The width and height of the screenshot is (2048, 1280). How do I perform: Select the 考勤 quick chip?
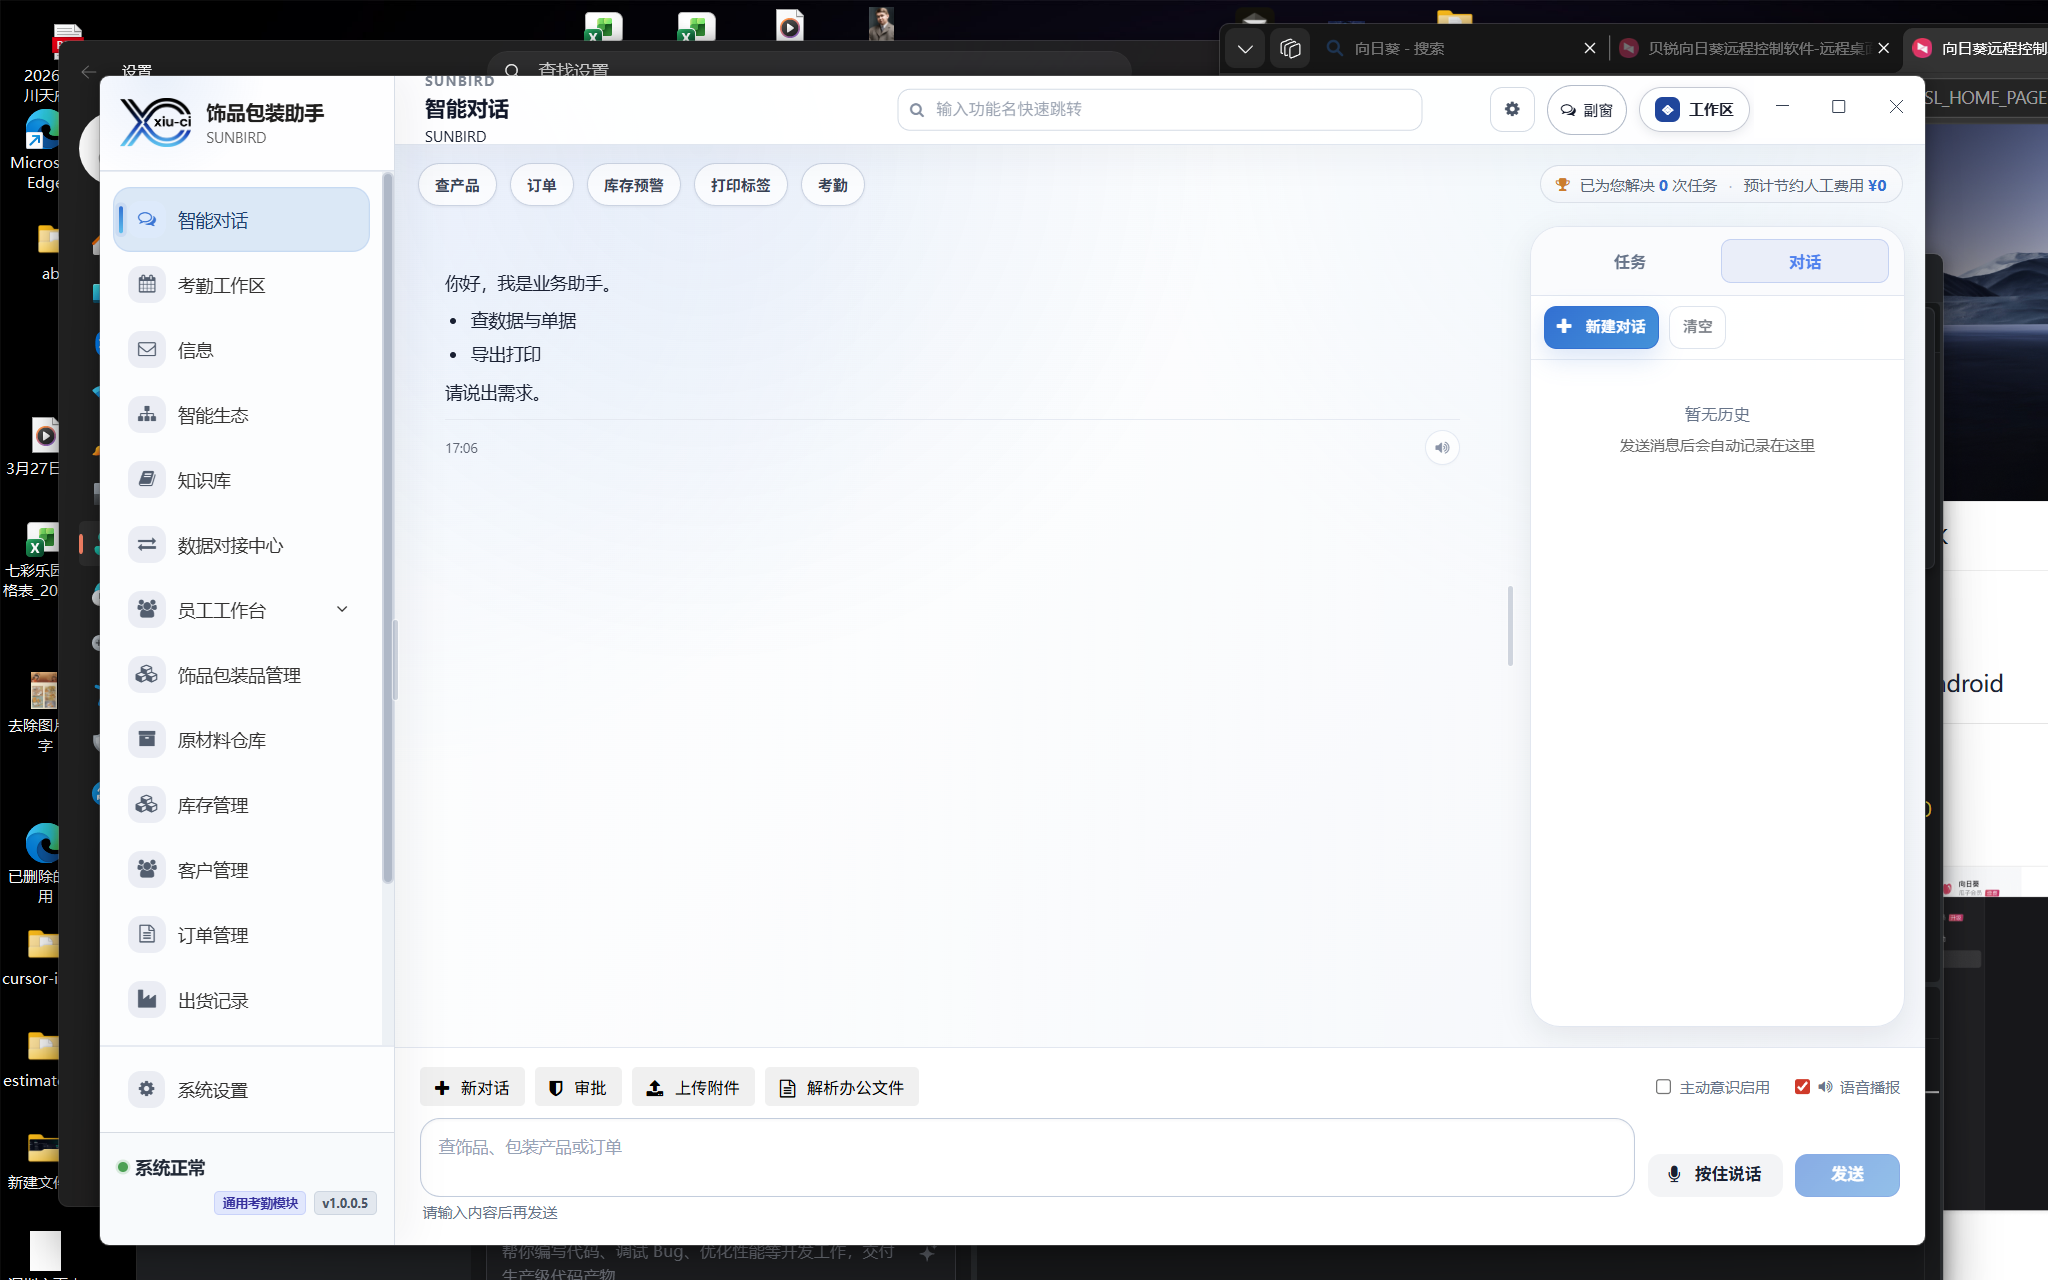[x=833, y=185]
